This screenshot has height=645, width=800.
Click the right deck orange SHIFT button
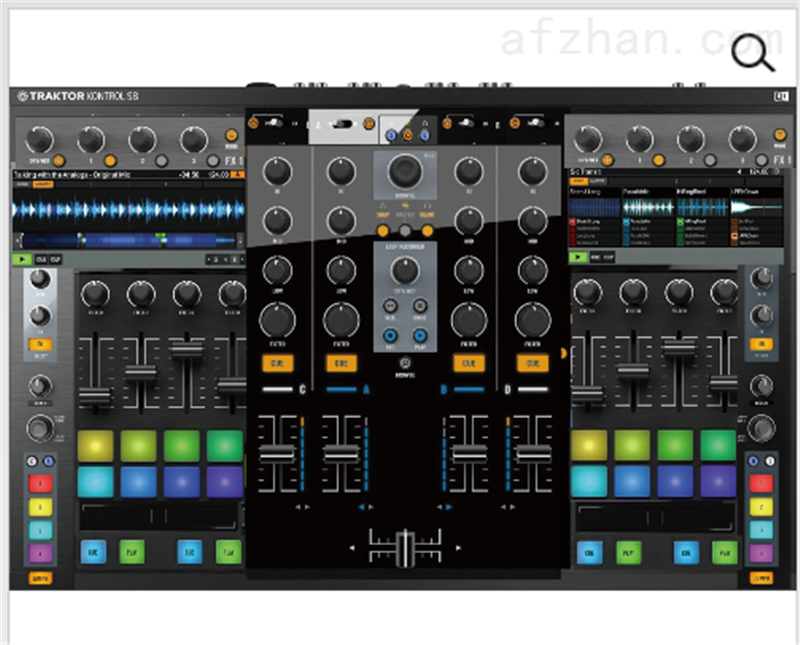click(761, 578)
